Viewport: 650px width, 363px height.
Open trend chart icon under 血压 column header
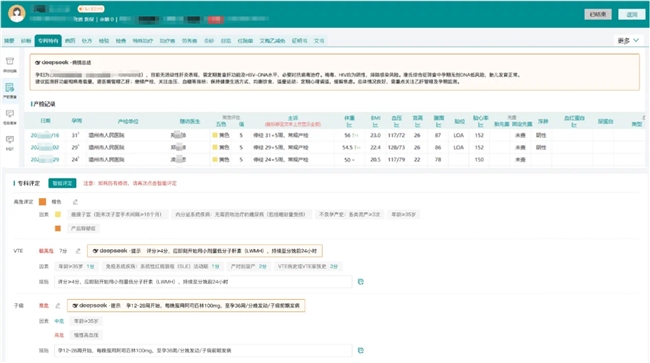[x=396, y=125]
